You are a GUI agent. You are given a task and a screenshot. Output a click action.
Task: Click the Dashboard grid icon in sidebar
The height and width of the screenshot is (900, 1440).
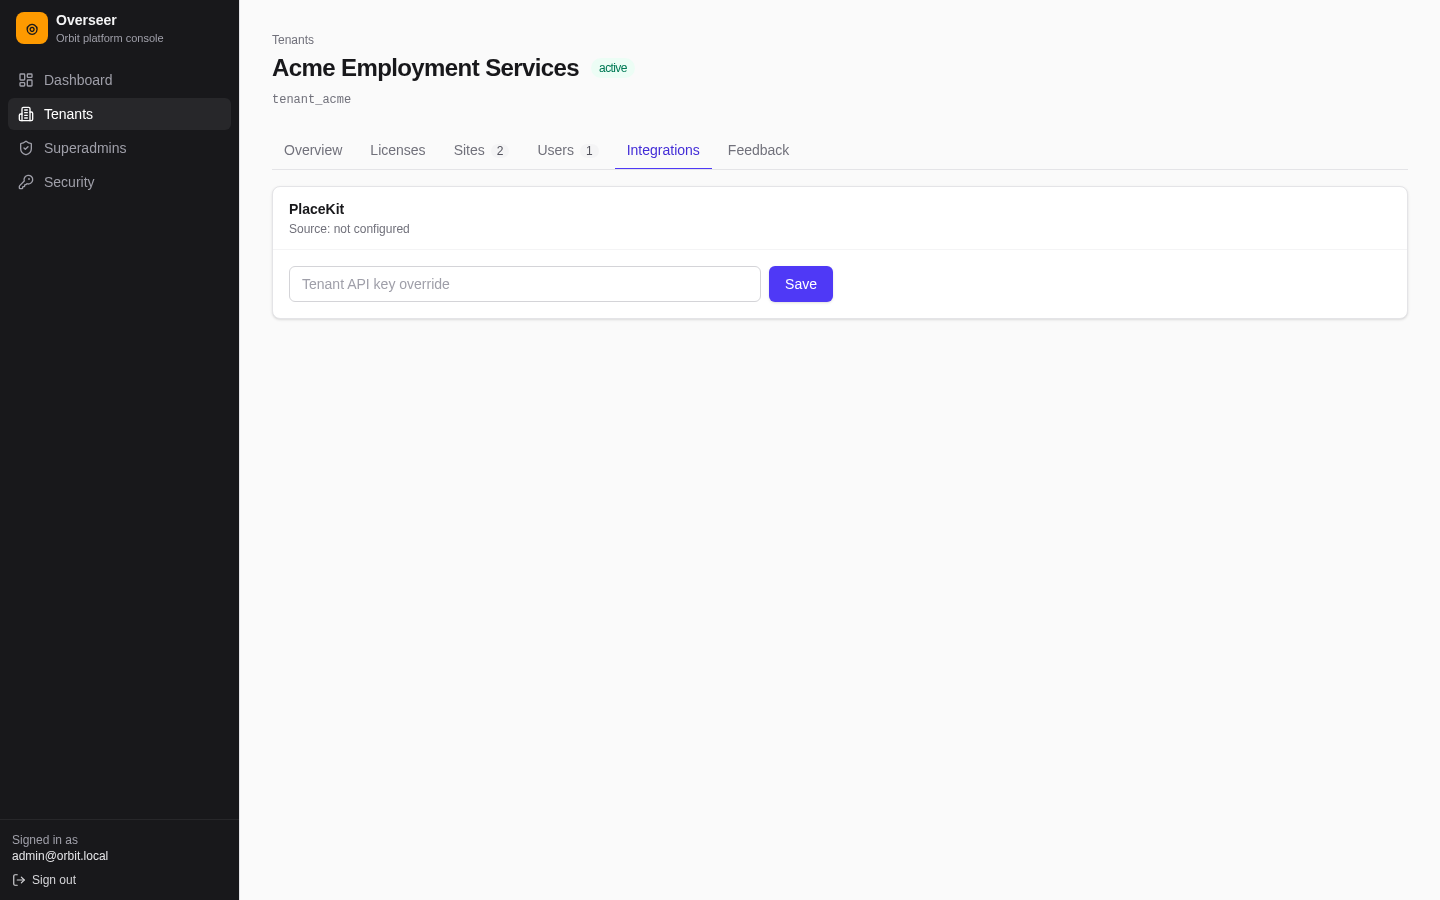[26, 80]
